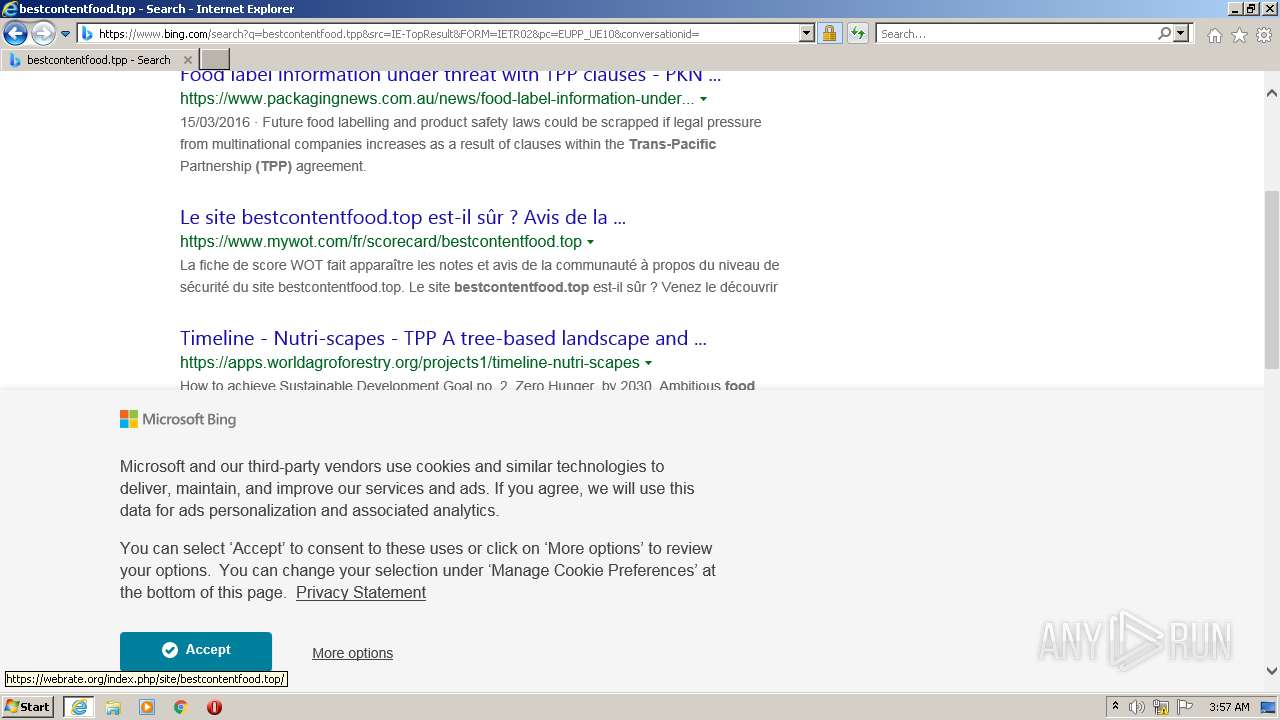Open a new tab button
Viewport: 1280px width, 720px height.
coord(215,60)
